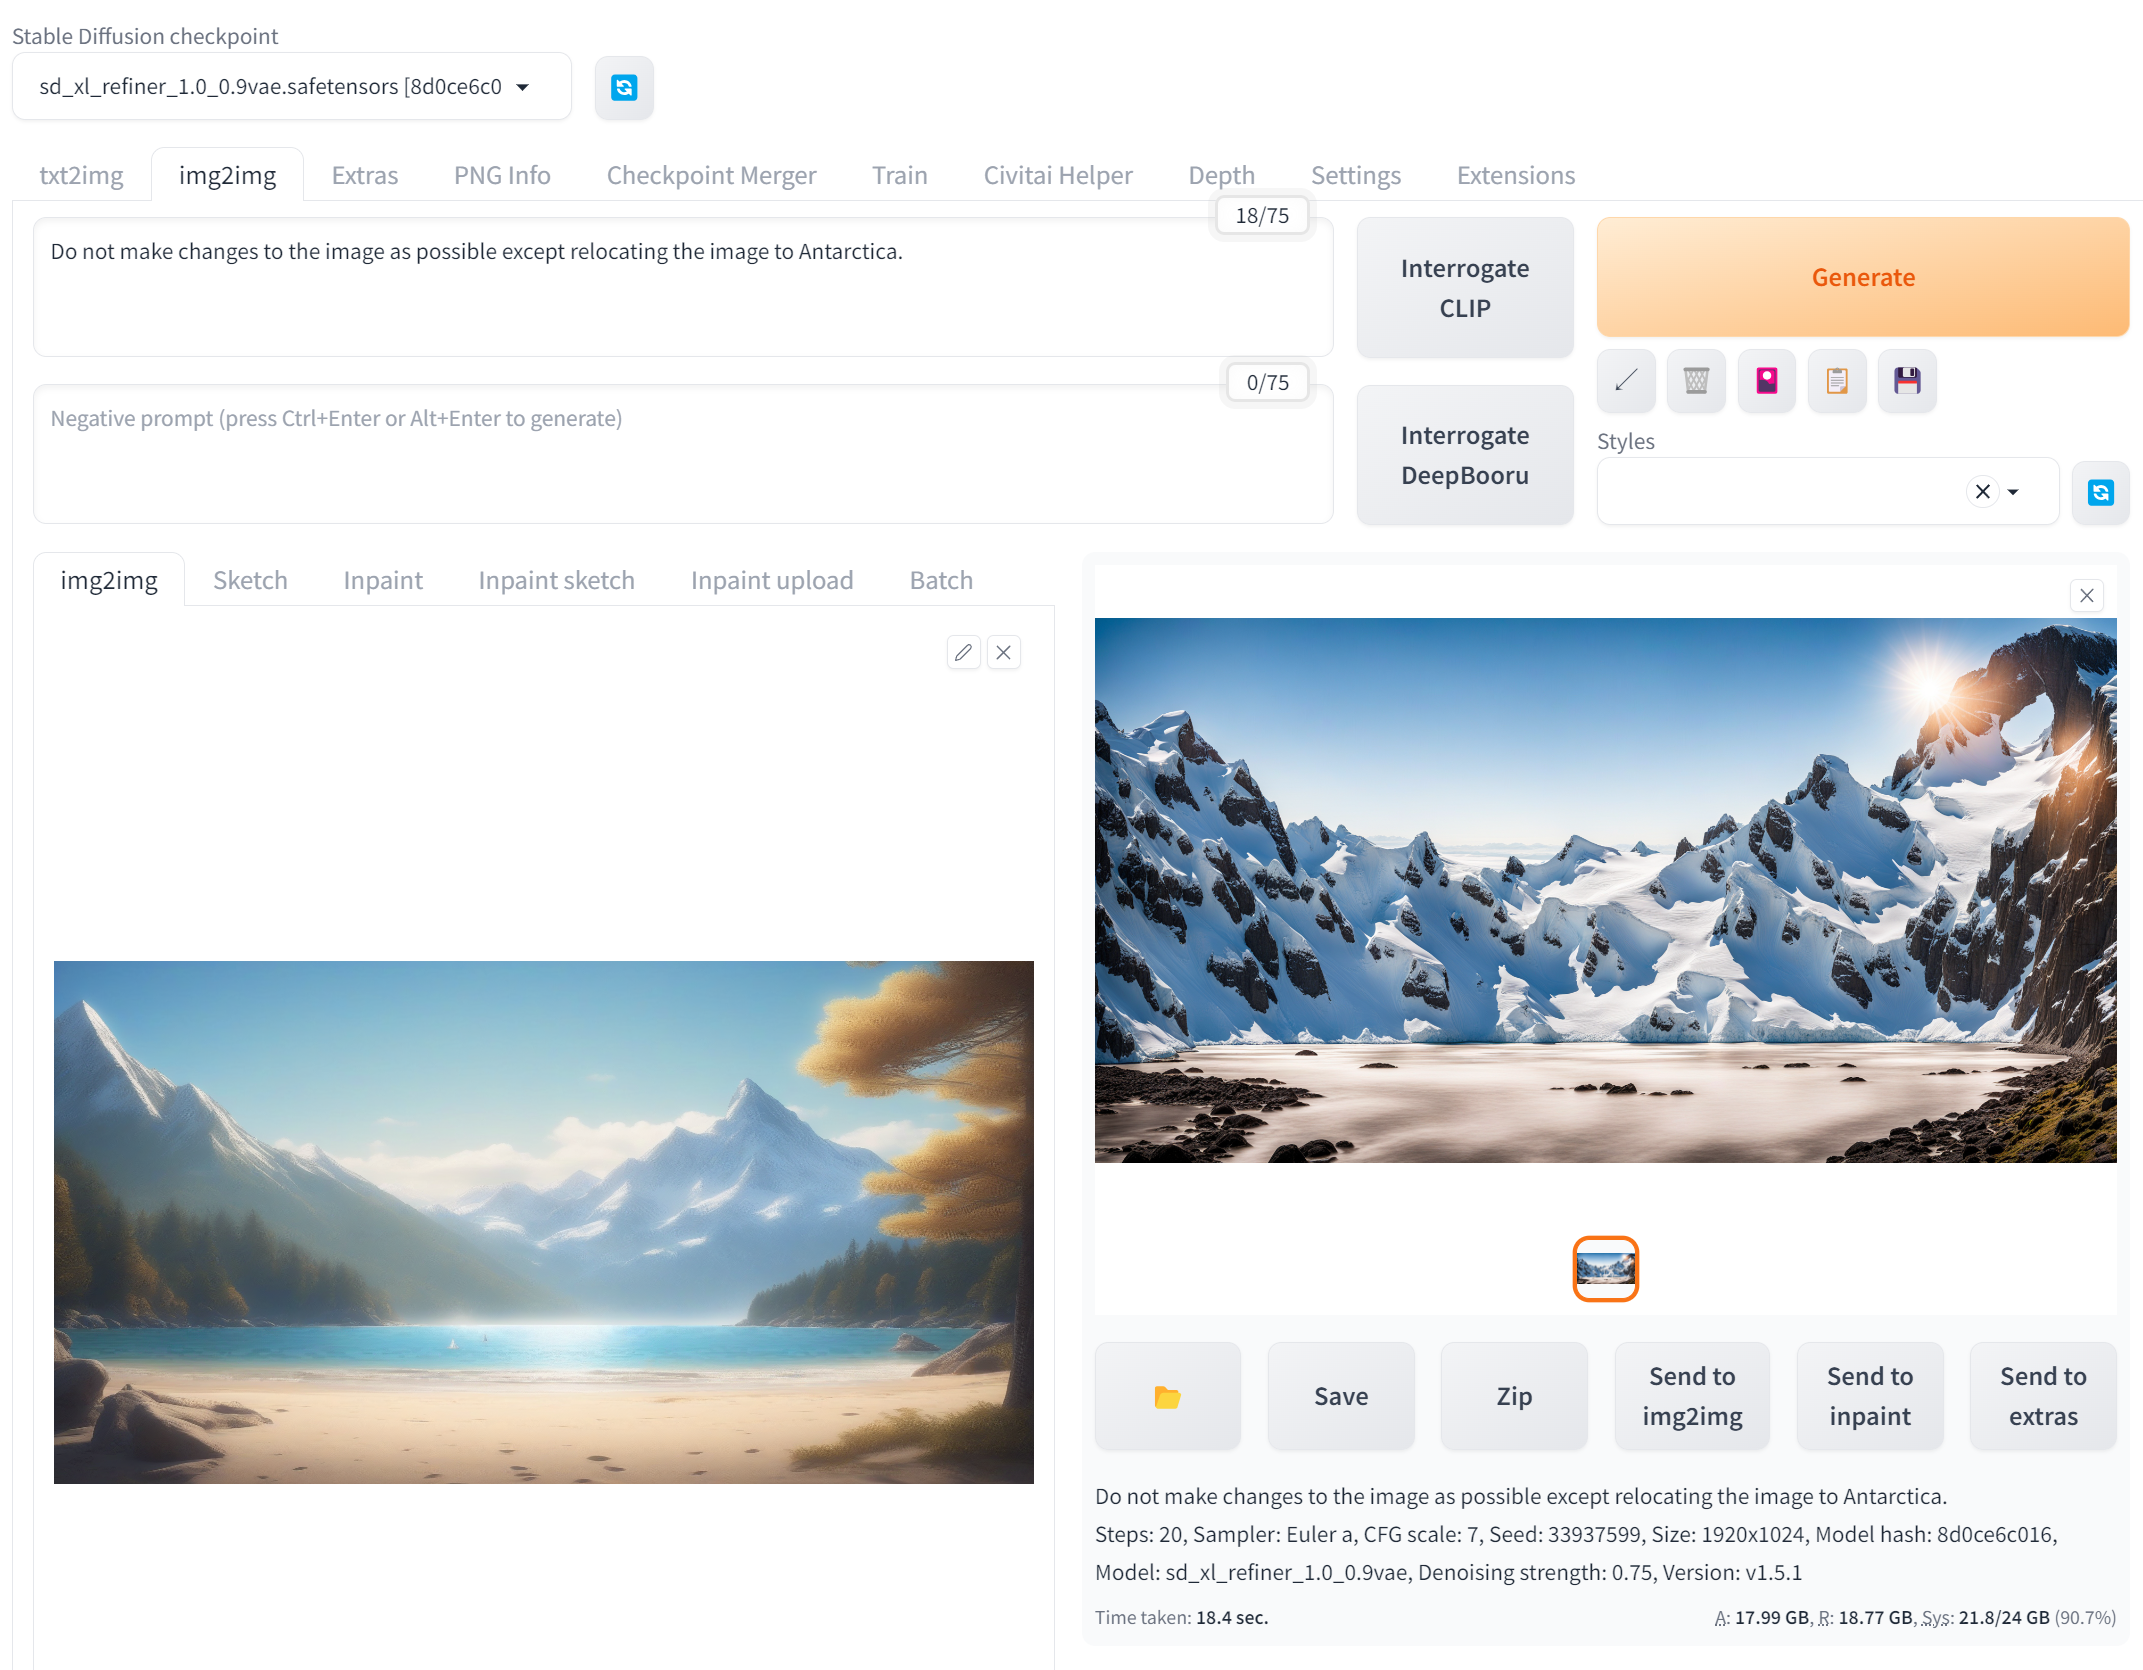Zip the generated images
2143x1670 pixels.
(1514, 1396)
